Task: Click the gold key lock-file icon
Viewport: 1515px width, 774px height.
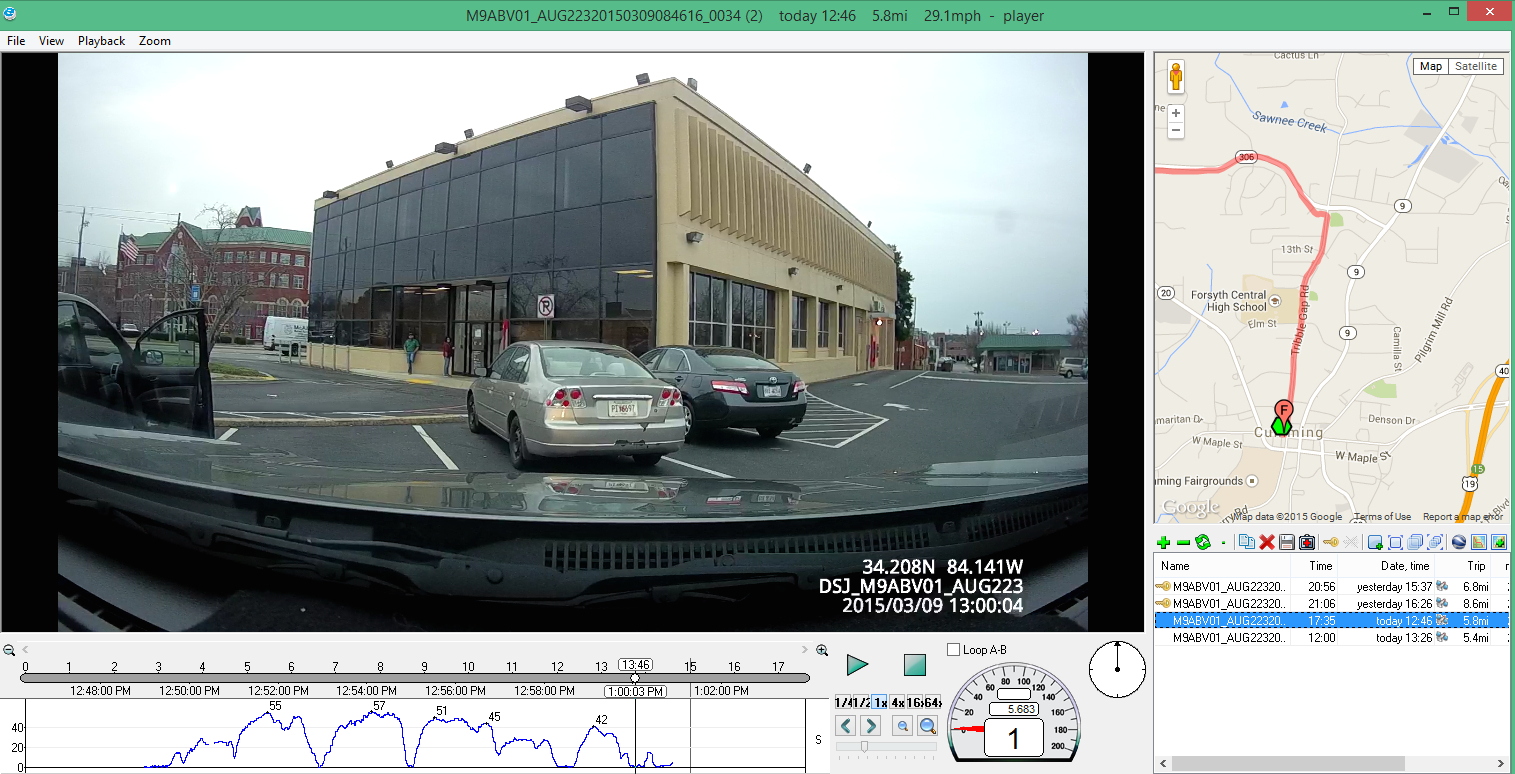Action: point(1331,542)
